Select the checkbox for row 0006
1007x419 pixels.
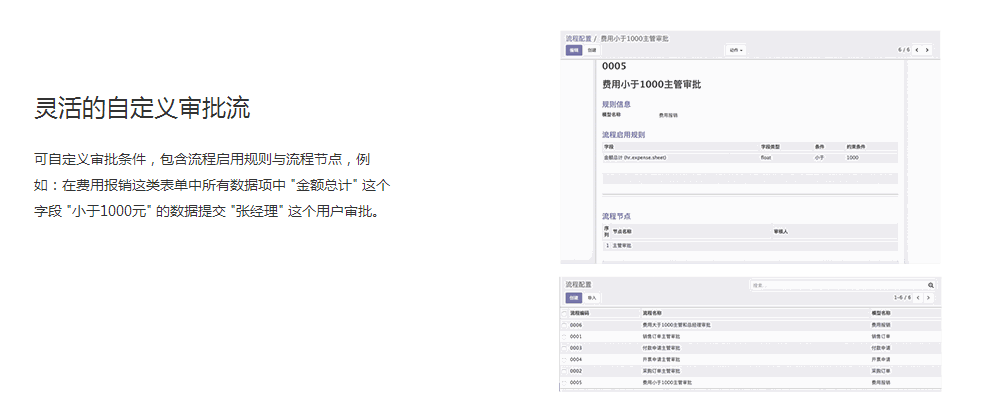click(565, 325)
